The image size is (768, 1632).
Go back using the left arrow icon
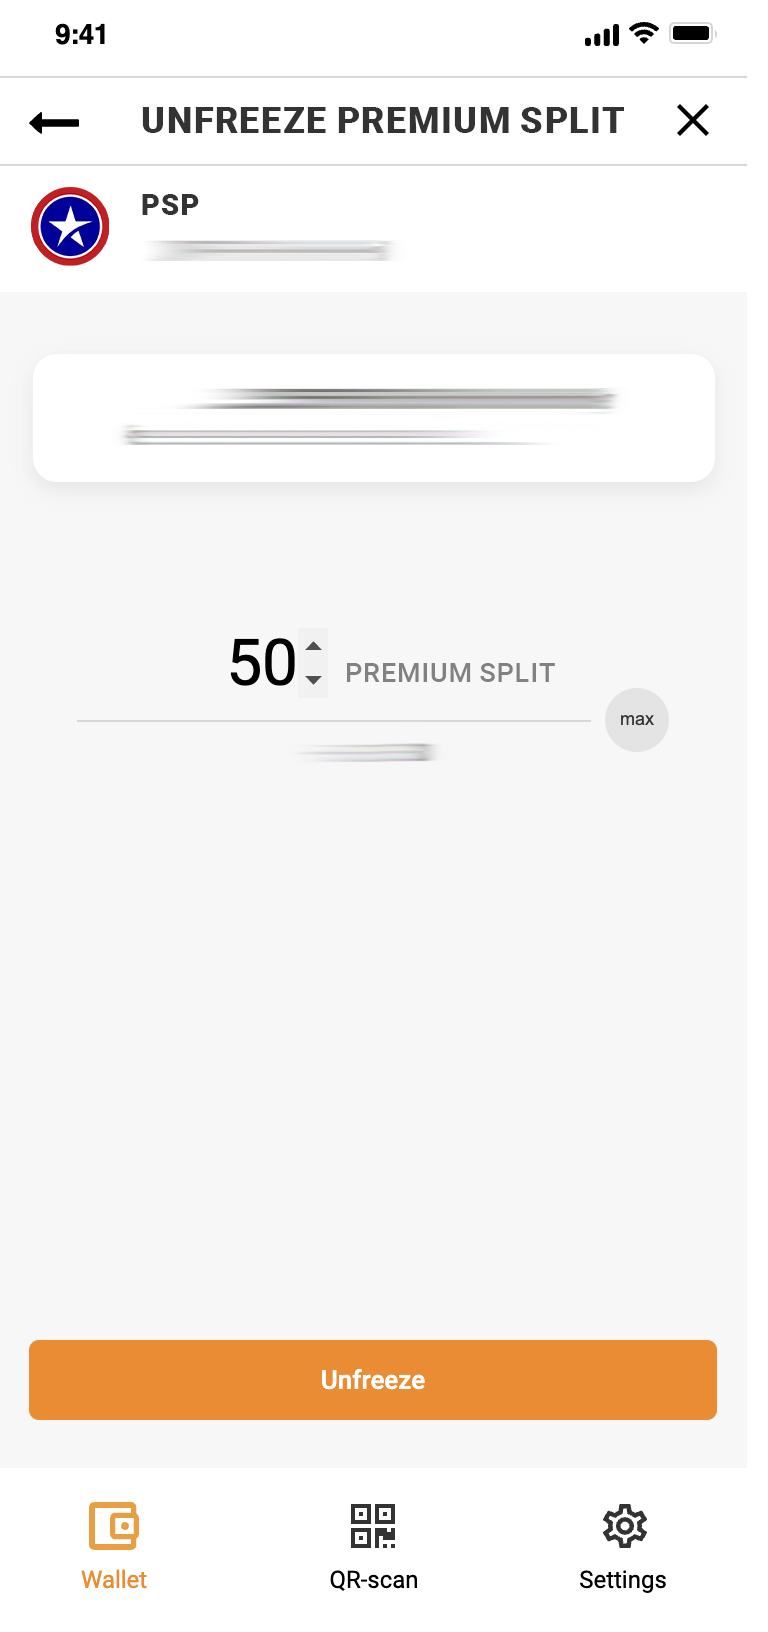coord(55,122)
